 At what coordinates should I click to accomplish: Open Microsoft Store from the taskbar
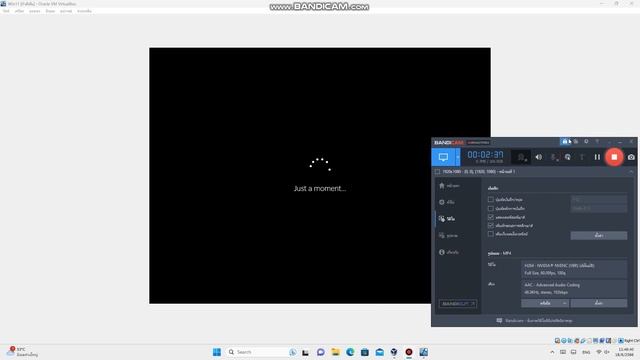click(365, 352)
